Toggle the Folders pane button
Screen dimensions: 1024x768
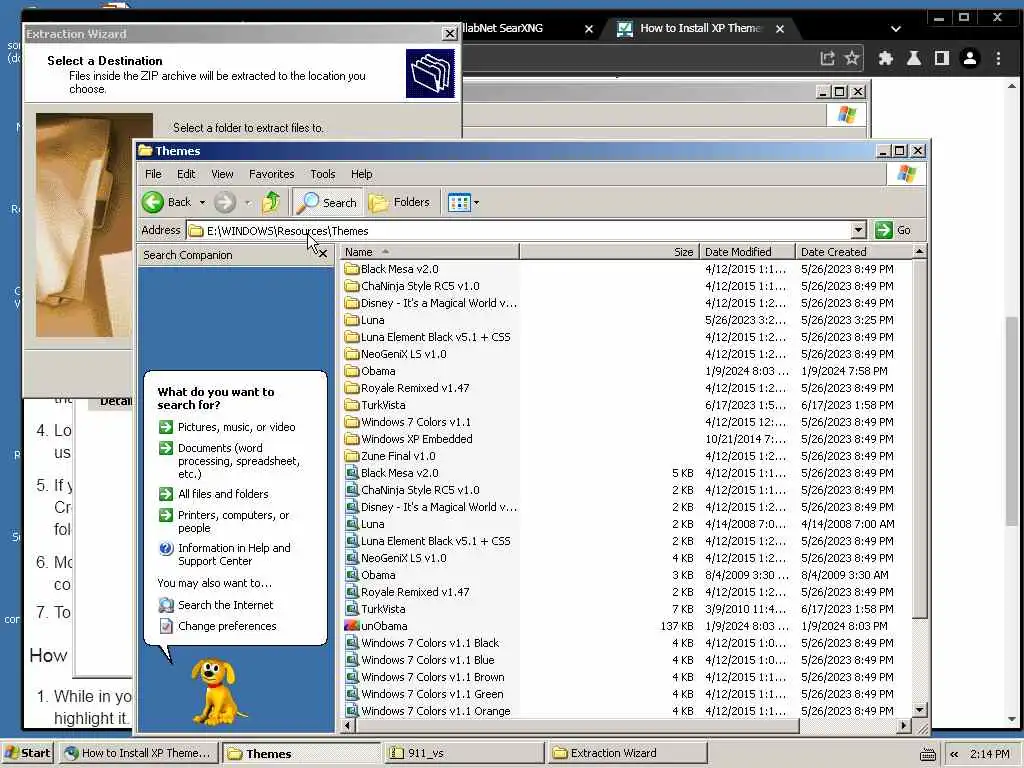(x=400, y=202)
